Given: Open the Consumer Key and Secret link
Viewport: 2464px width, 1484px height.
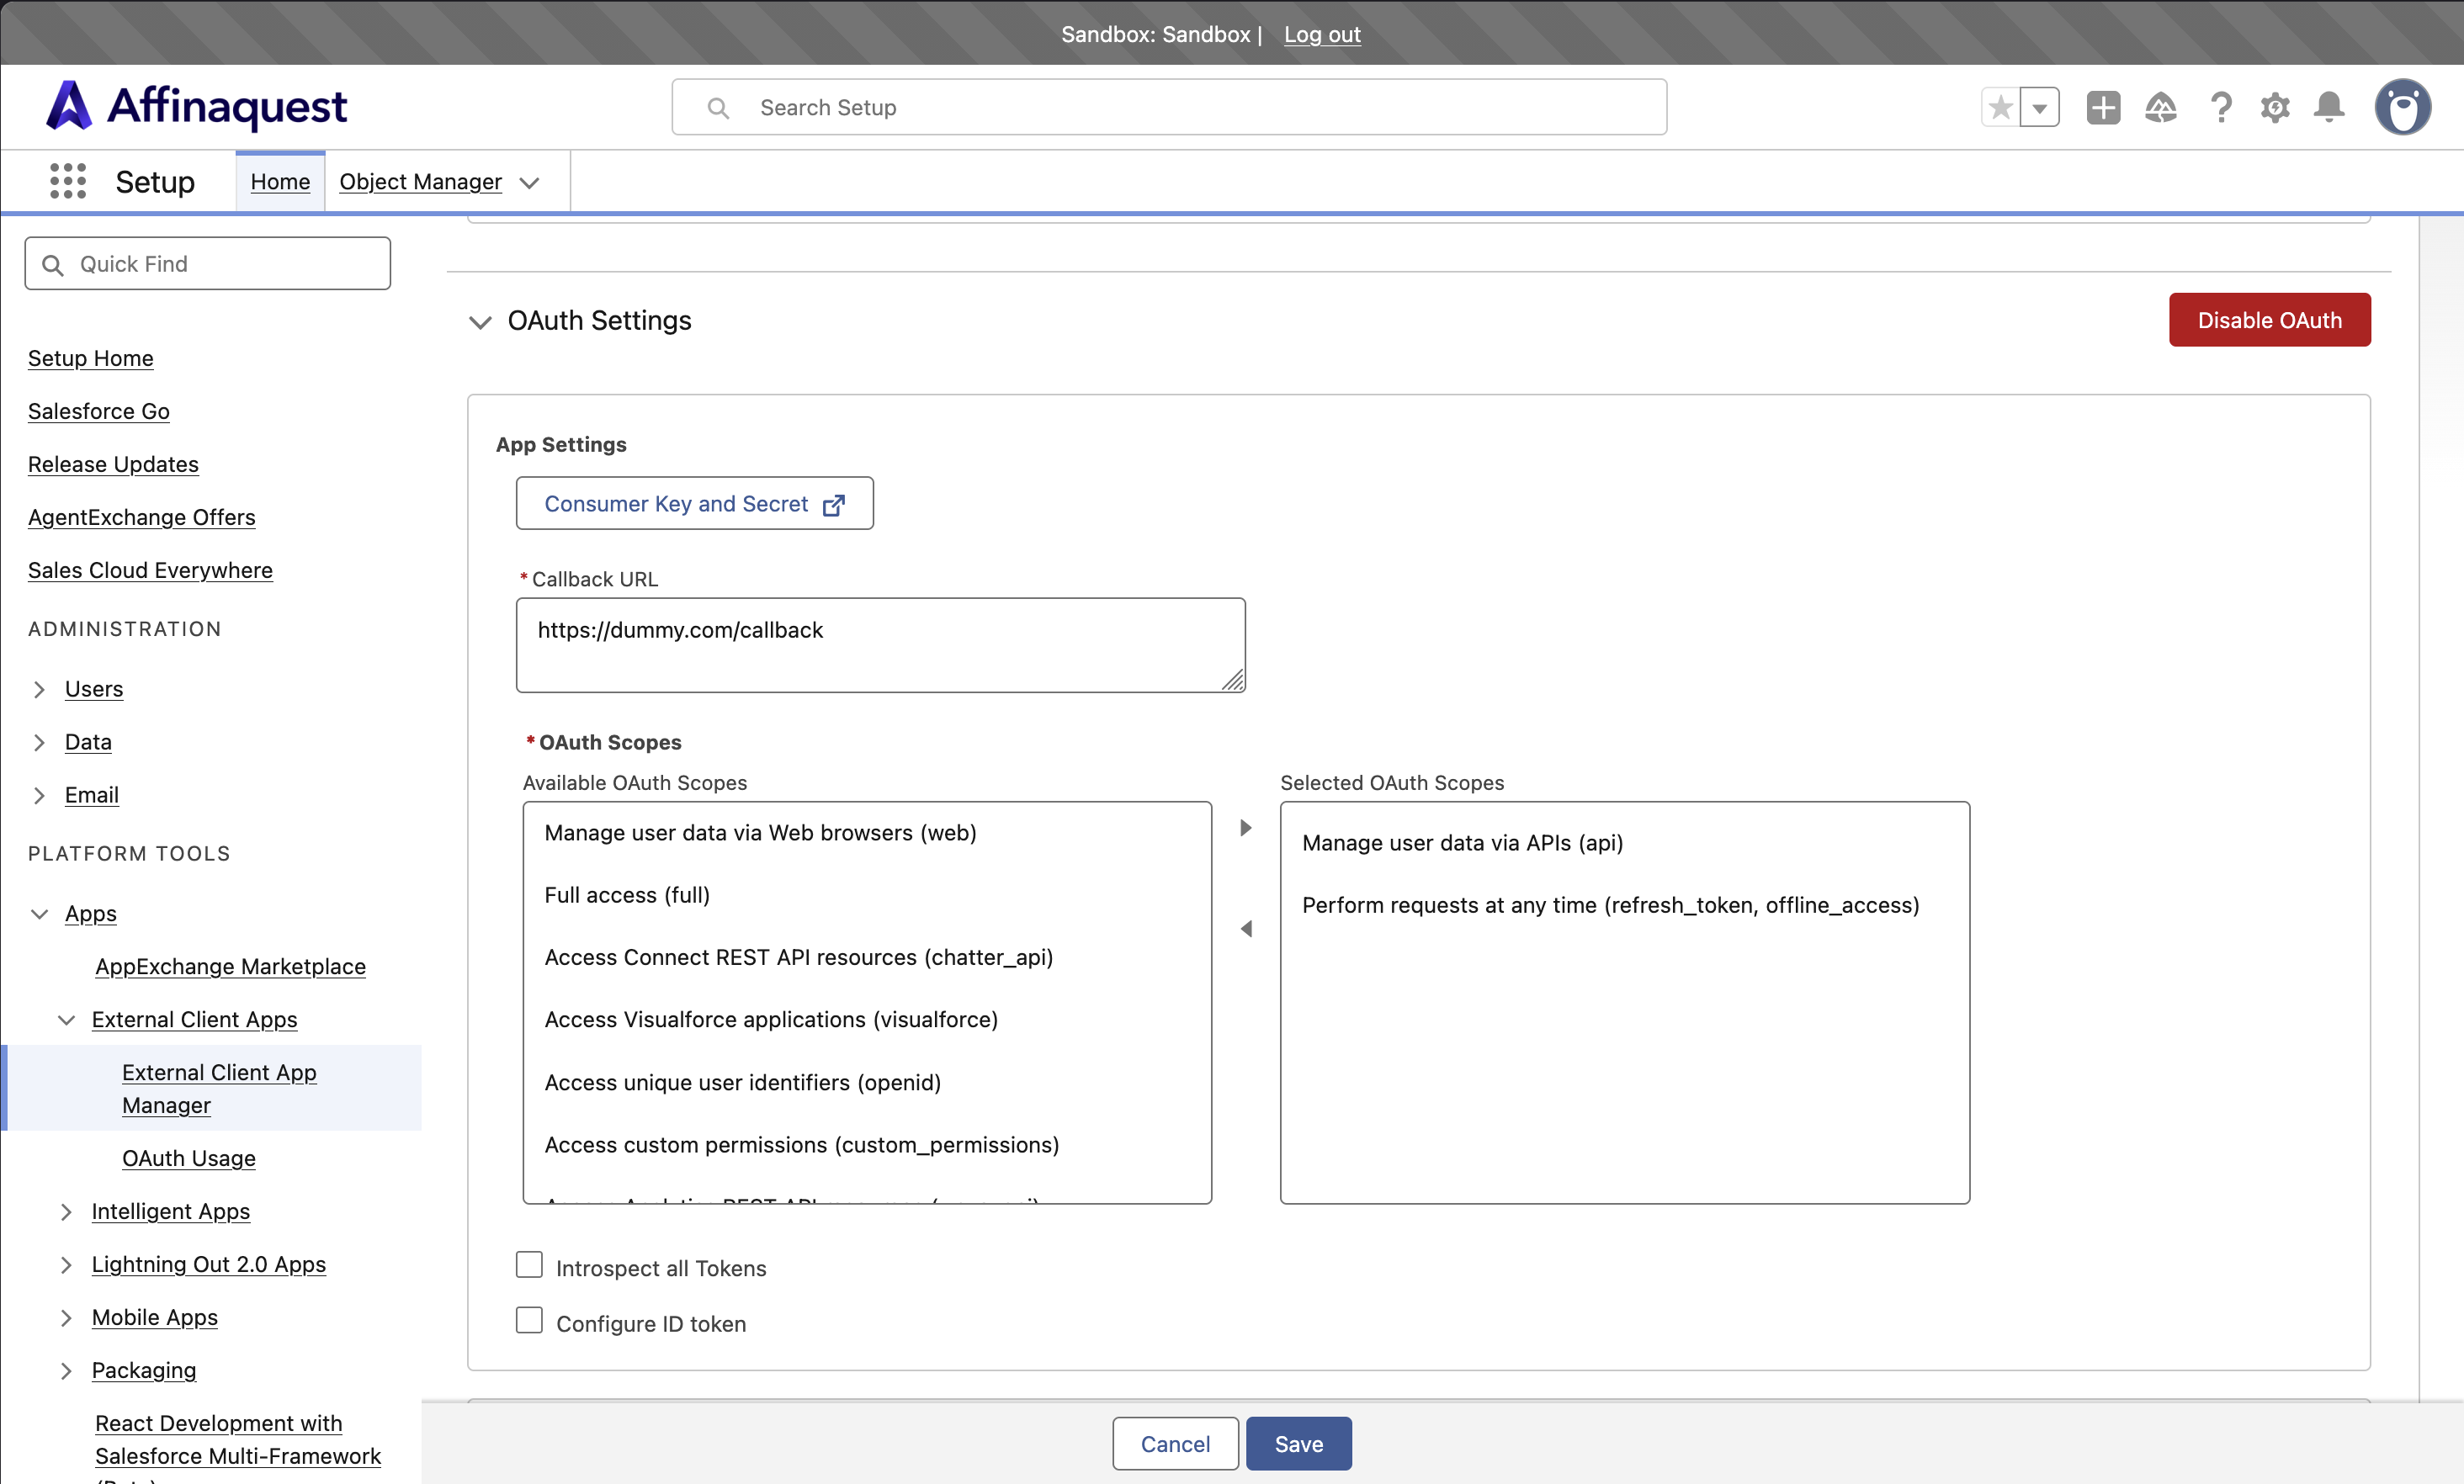Looking at the screenshot, I should click(x=694, y=504).
